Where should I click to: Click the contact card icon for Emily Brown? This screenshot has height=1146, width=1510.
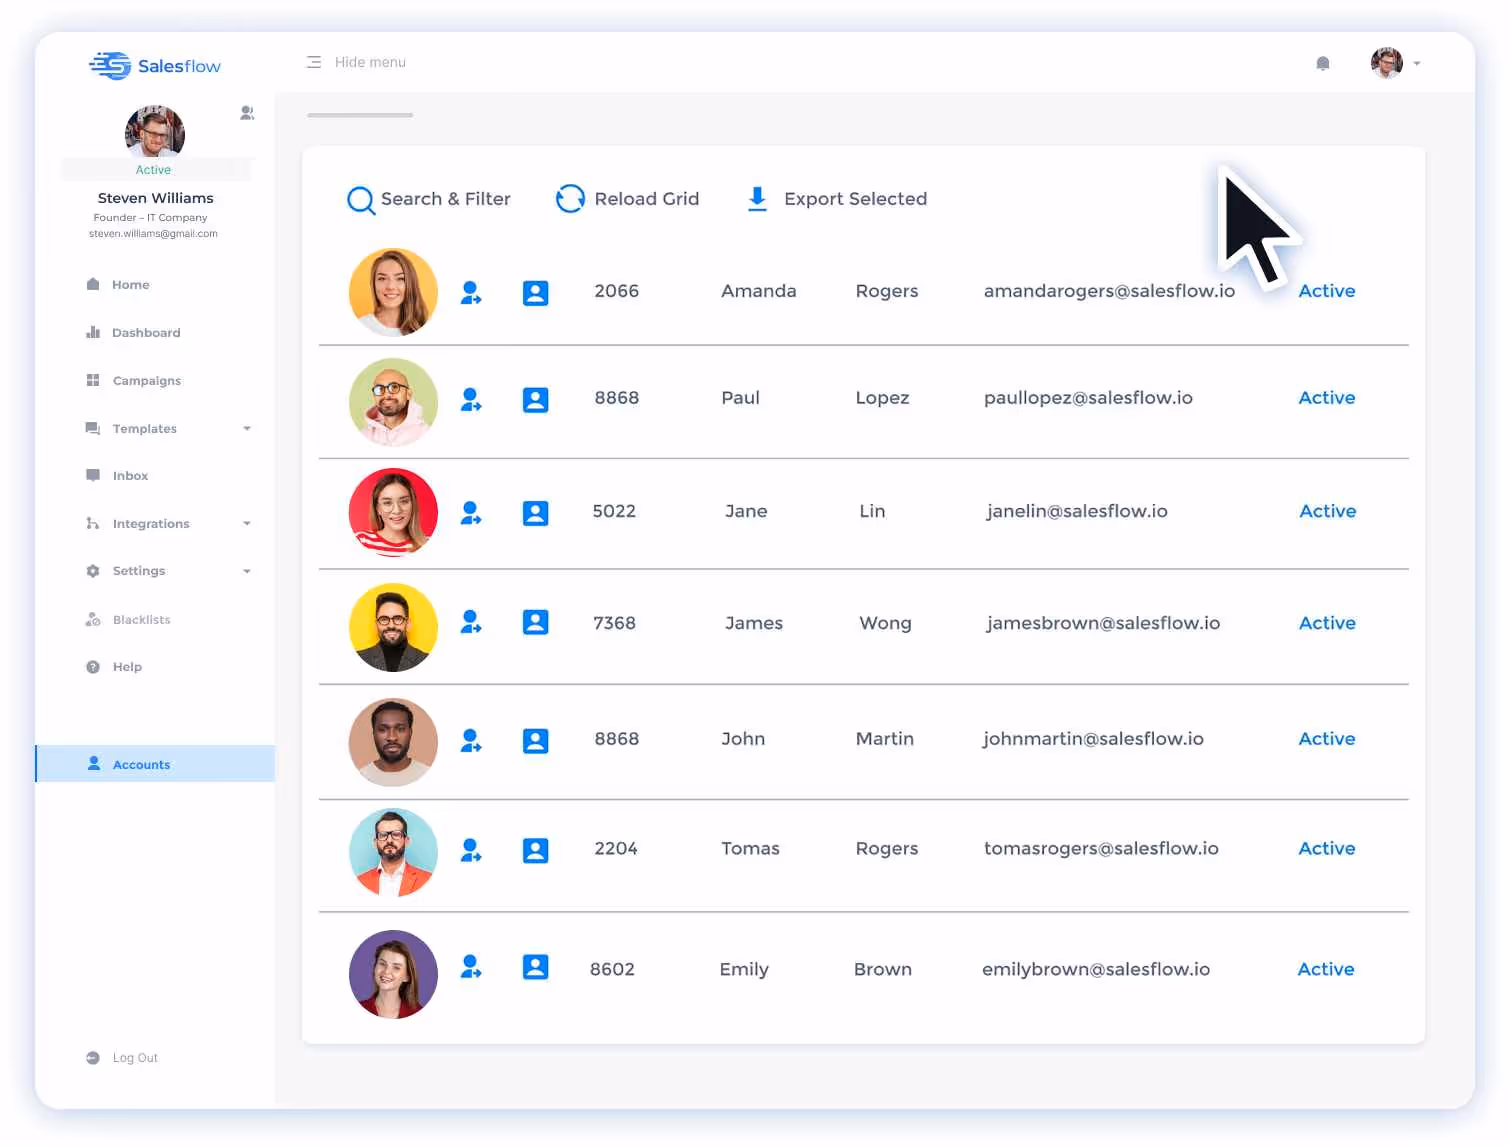click(536, 966)
